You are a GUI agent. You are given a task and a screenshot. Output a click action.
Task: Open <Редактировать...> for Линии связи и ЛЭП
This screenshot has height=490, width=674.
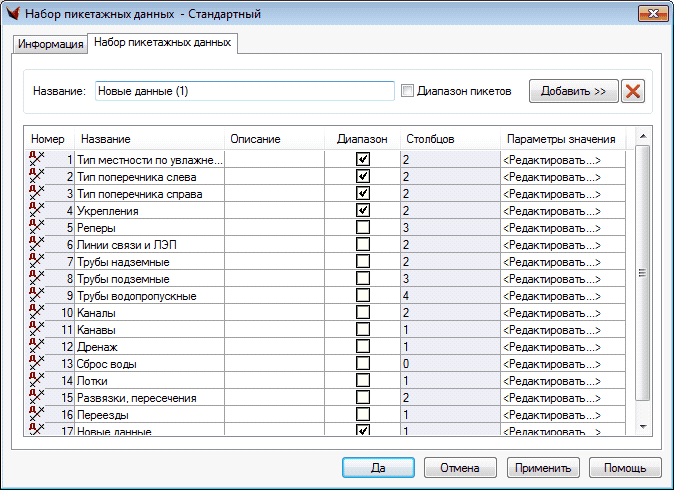[x=552, y=244]
